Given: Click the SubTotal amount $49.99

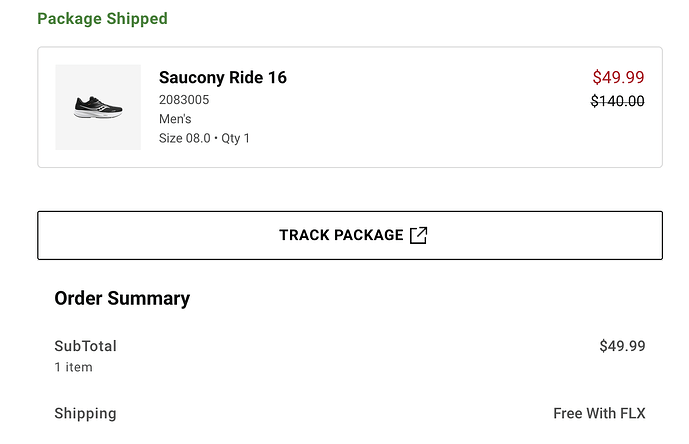Looking at the screenshot, I should point(622,346).
